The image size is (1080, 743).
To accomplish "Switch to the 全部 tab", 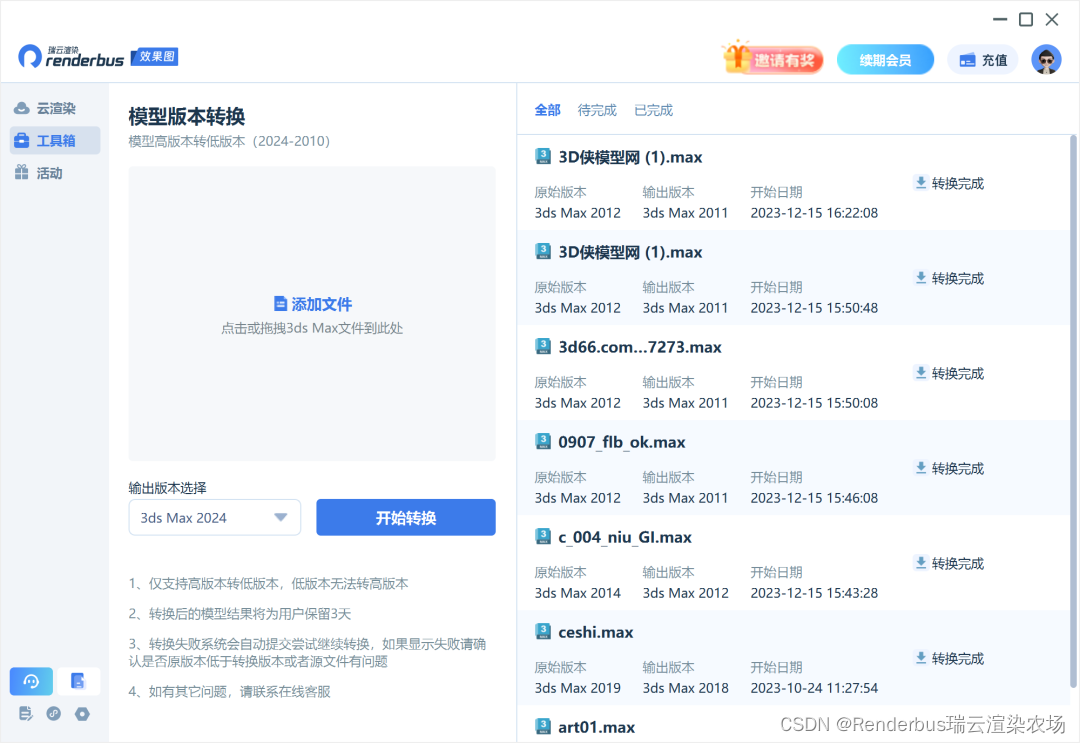I will (548, 110).
